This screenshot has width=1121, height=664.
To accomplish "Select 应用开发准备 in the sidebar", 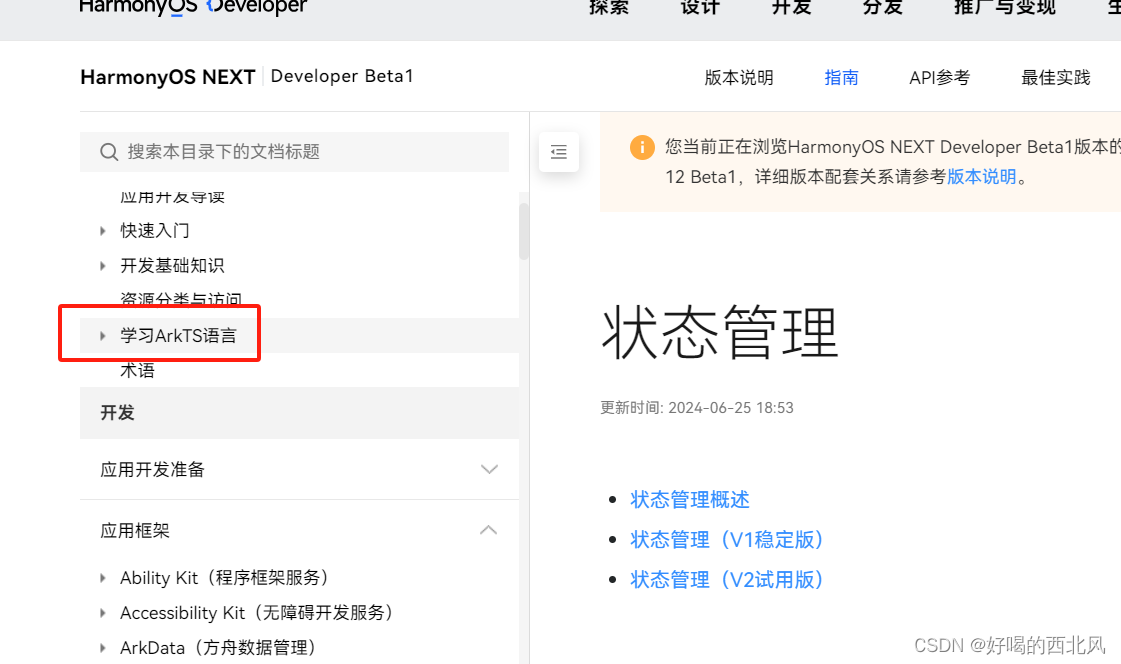I will click(152, 470).
